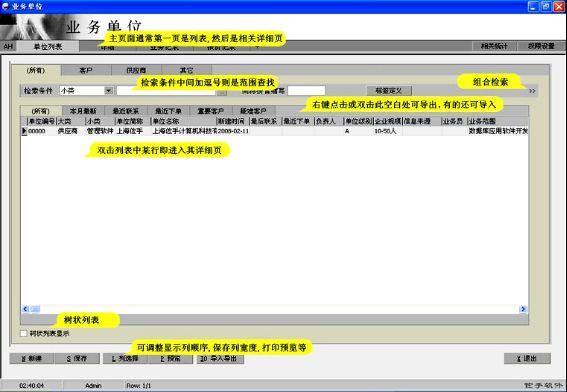Switch to the 最近联系 filter tab

tap(125, 111)
